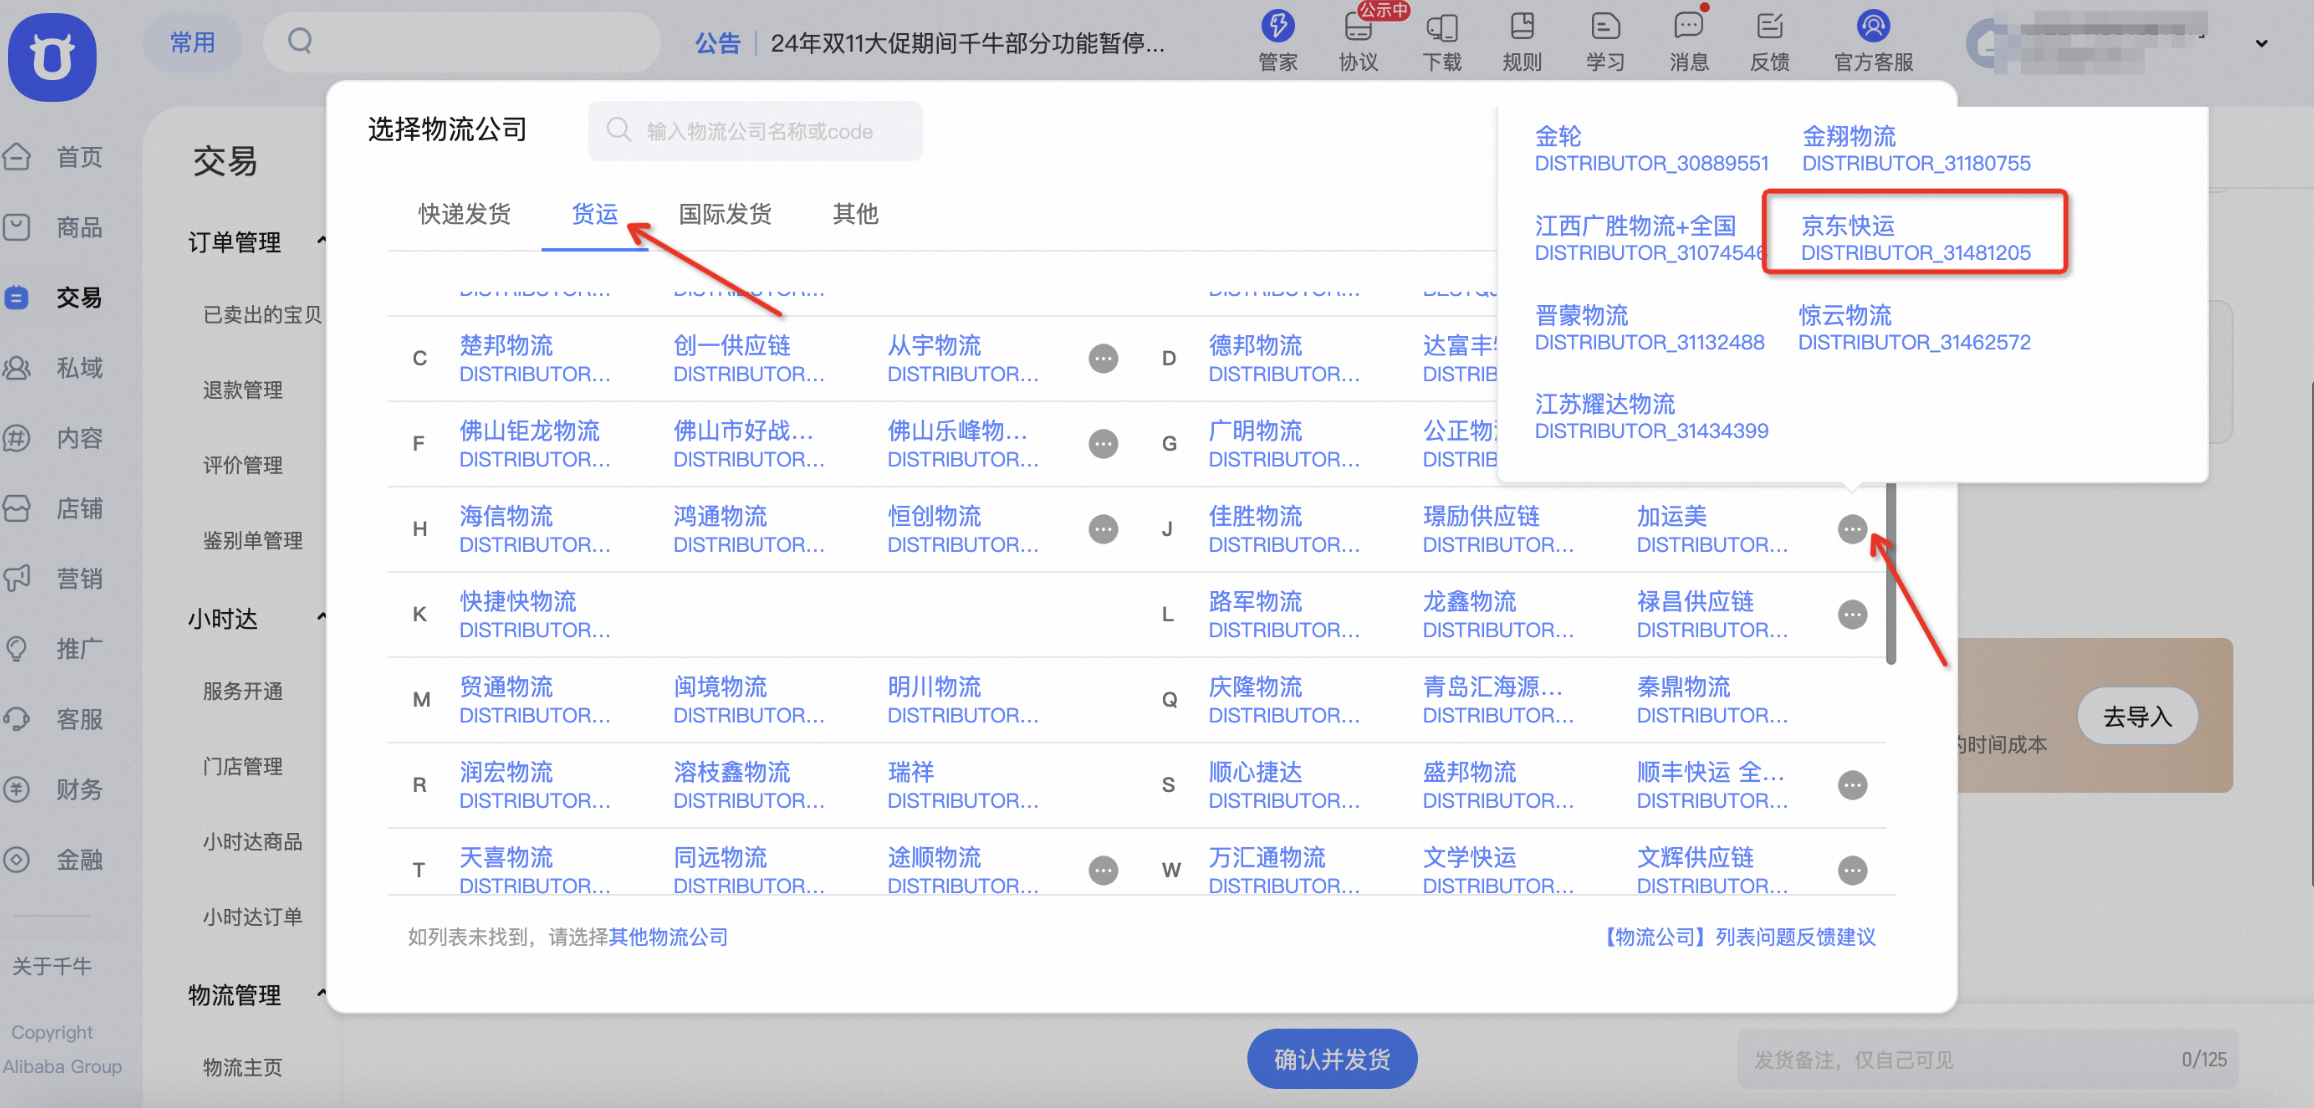Click the company list scrollbar
The image size is (2314, 1108).
(1890, 574)
